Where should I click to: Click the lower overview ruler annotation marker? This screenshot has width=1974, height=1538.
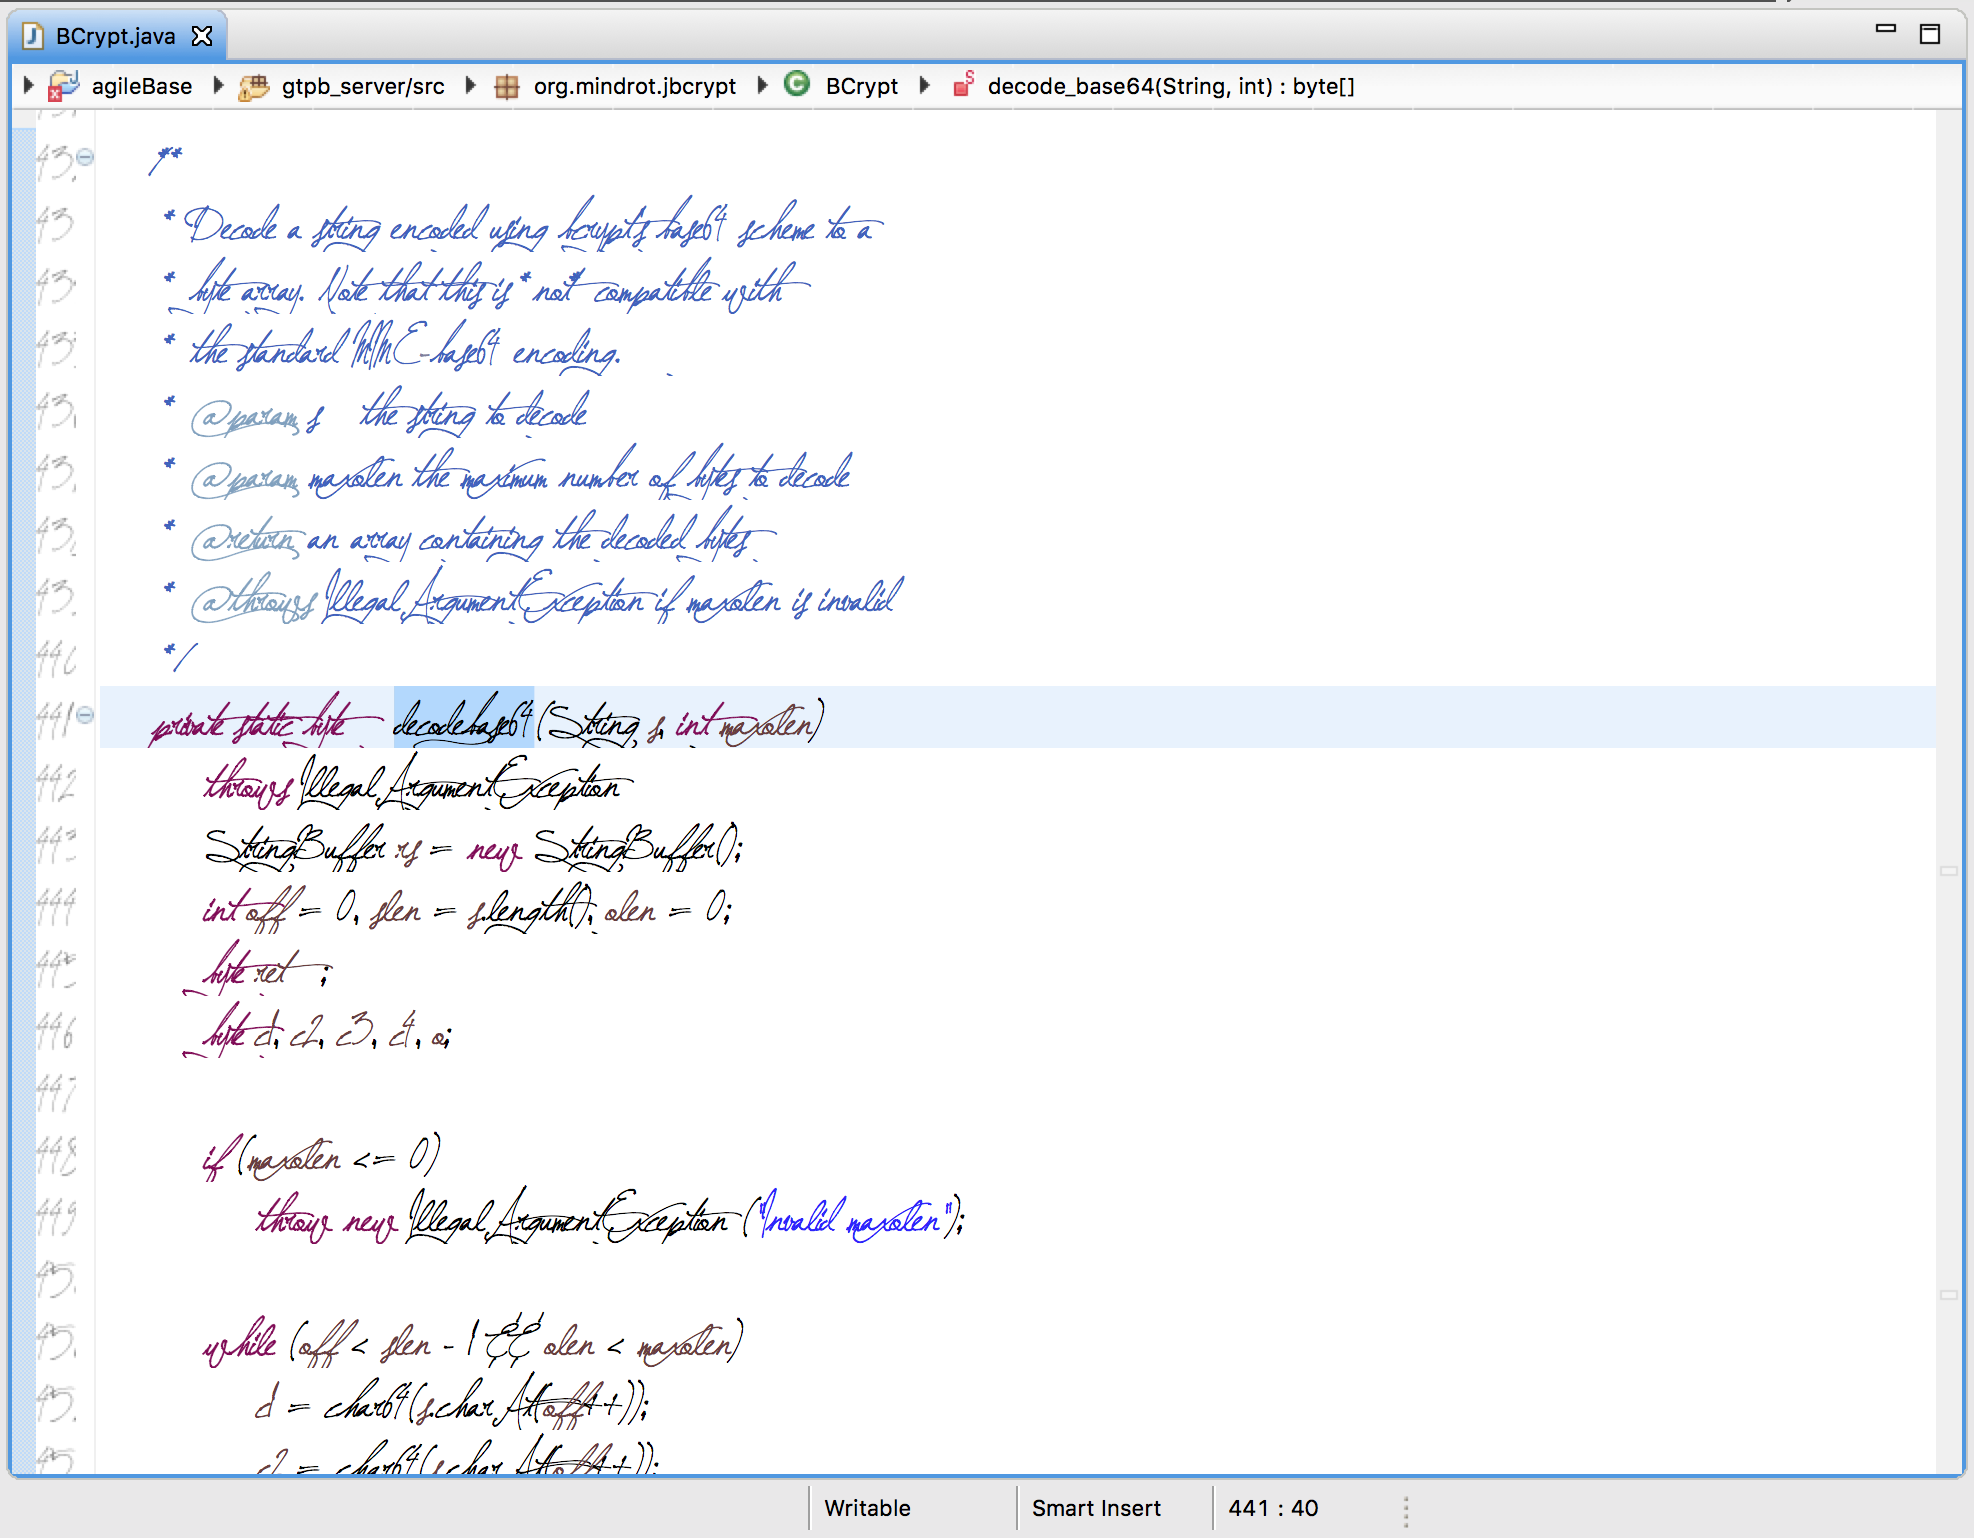[1949, 1295]
